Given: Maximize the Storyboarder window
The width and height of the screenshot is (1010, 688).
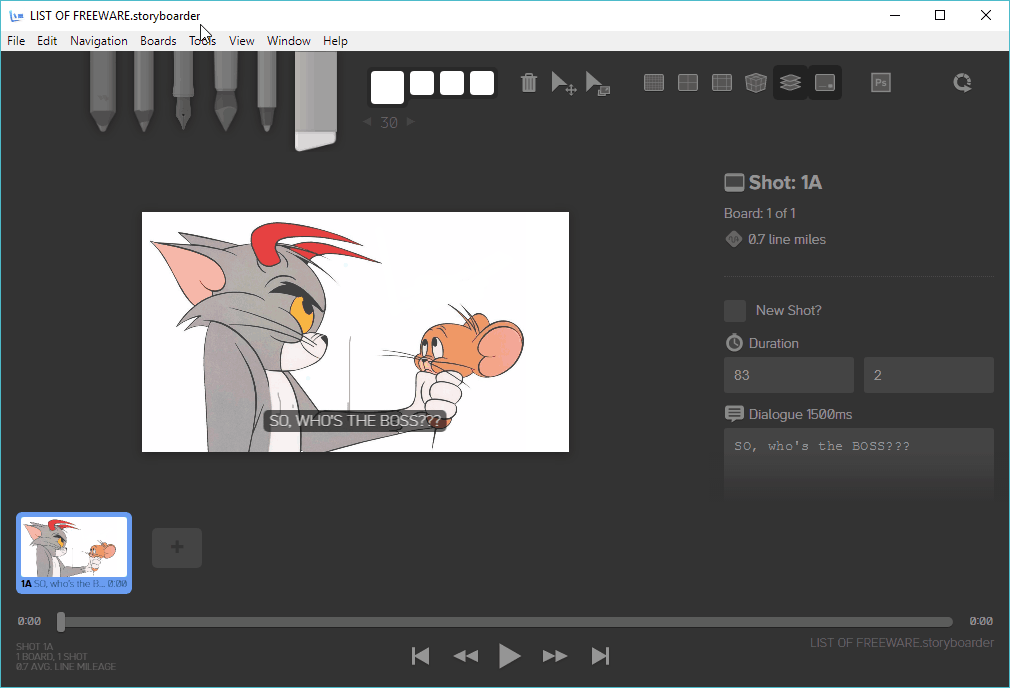Looking at the screenshot, I should [940, 15].
